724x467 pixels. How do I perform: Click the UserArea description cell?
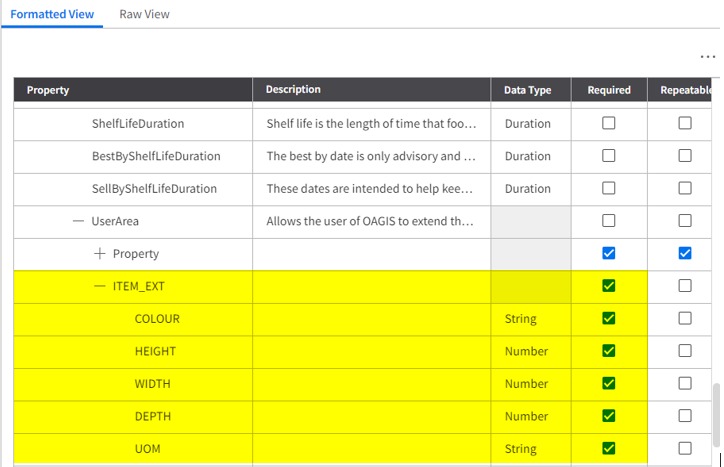[x=371, y=221]
